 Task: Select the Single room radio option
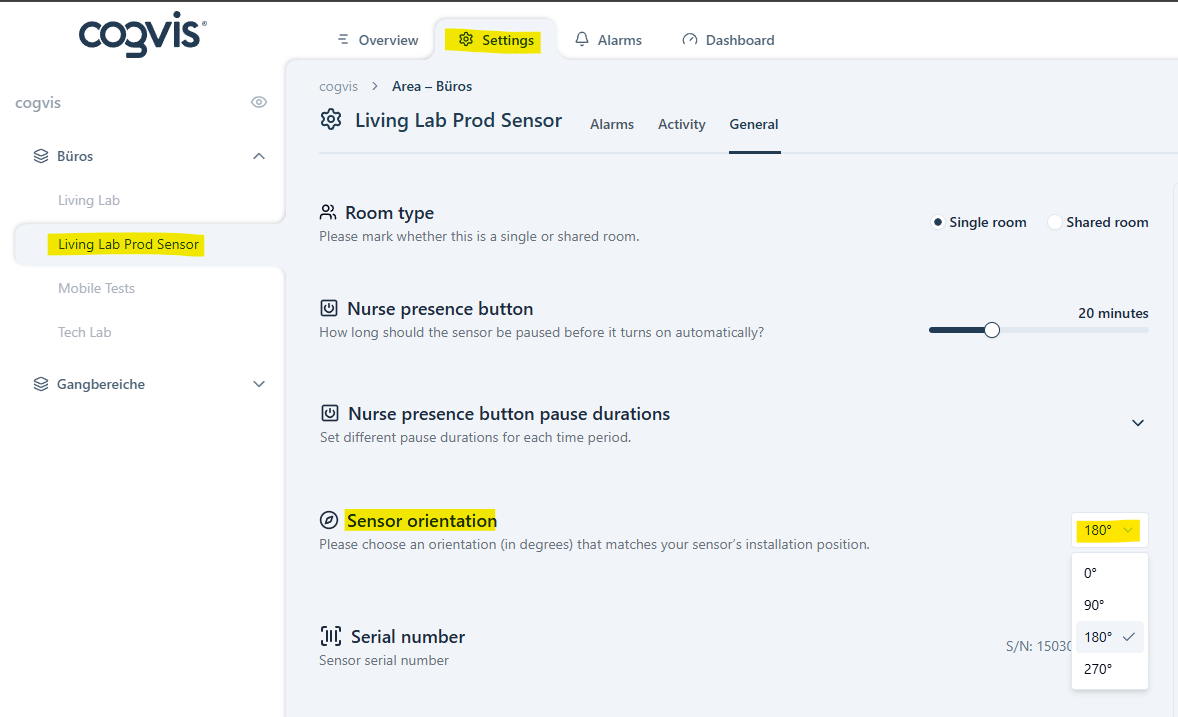pos(938,222)
